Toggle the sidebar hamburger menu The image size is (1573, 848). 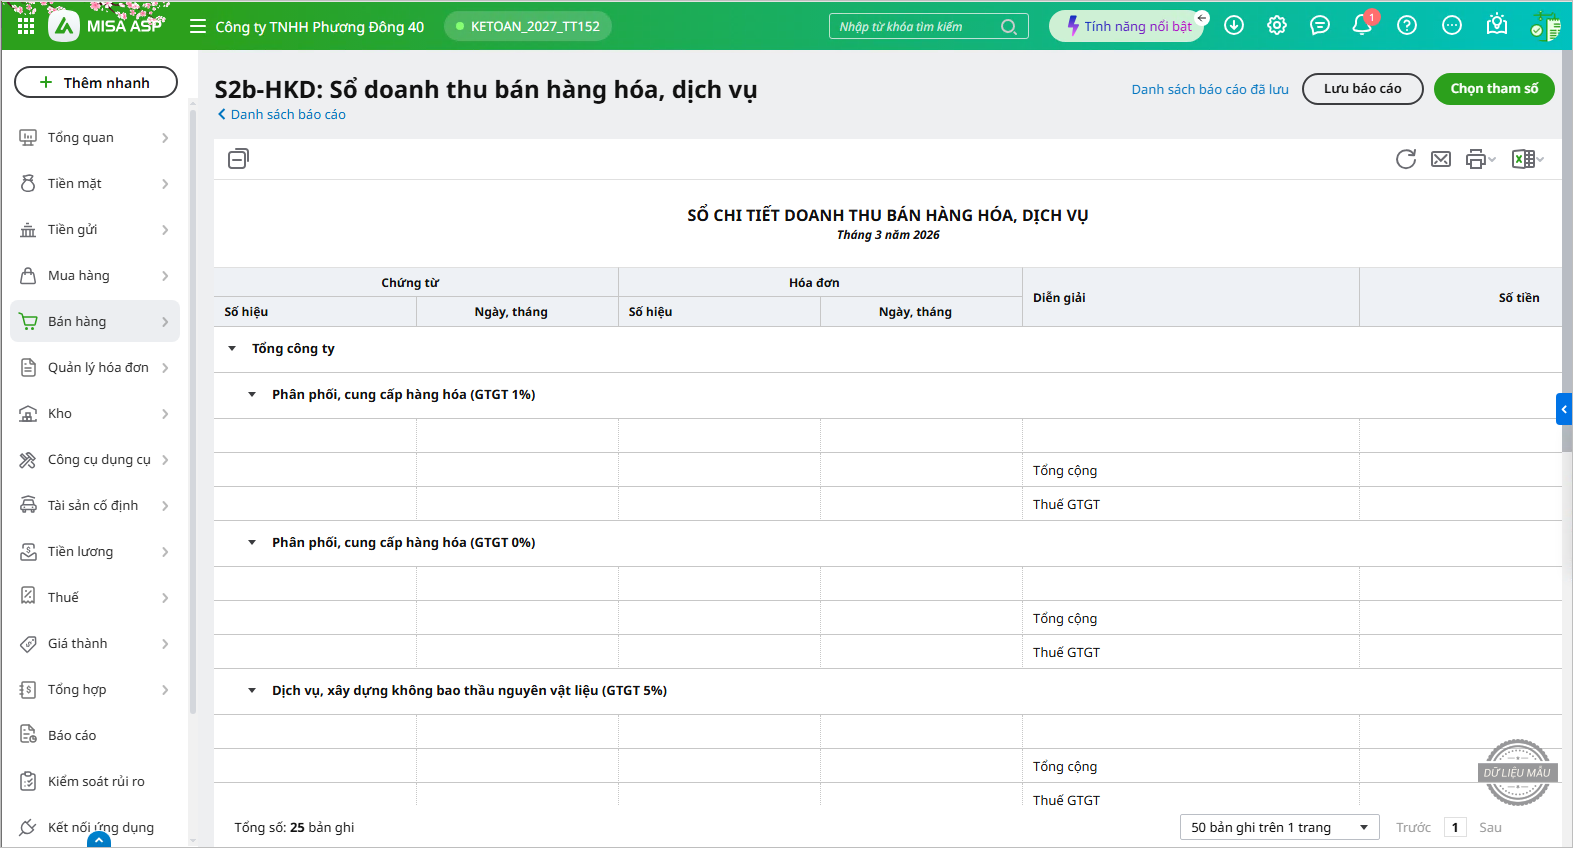(x=198, y=26)
